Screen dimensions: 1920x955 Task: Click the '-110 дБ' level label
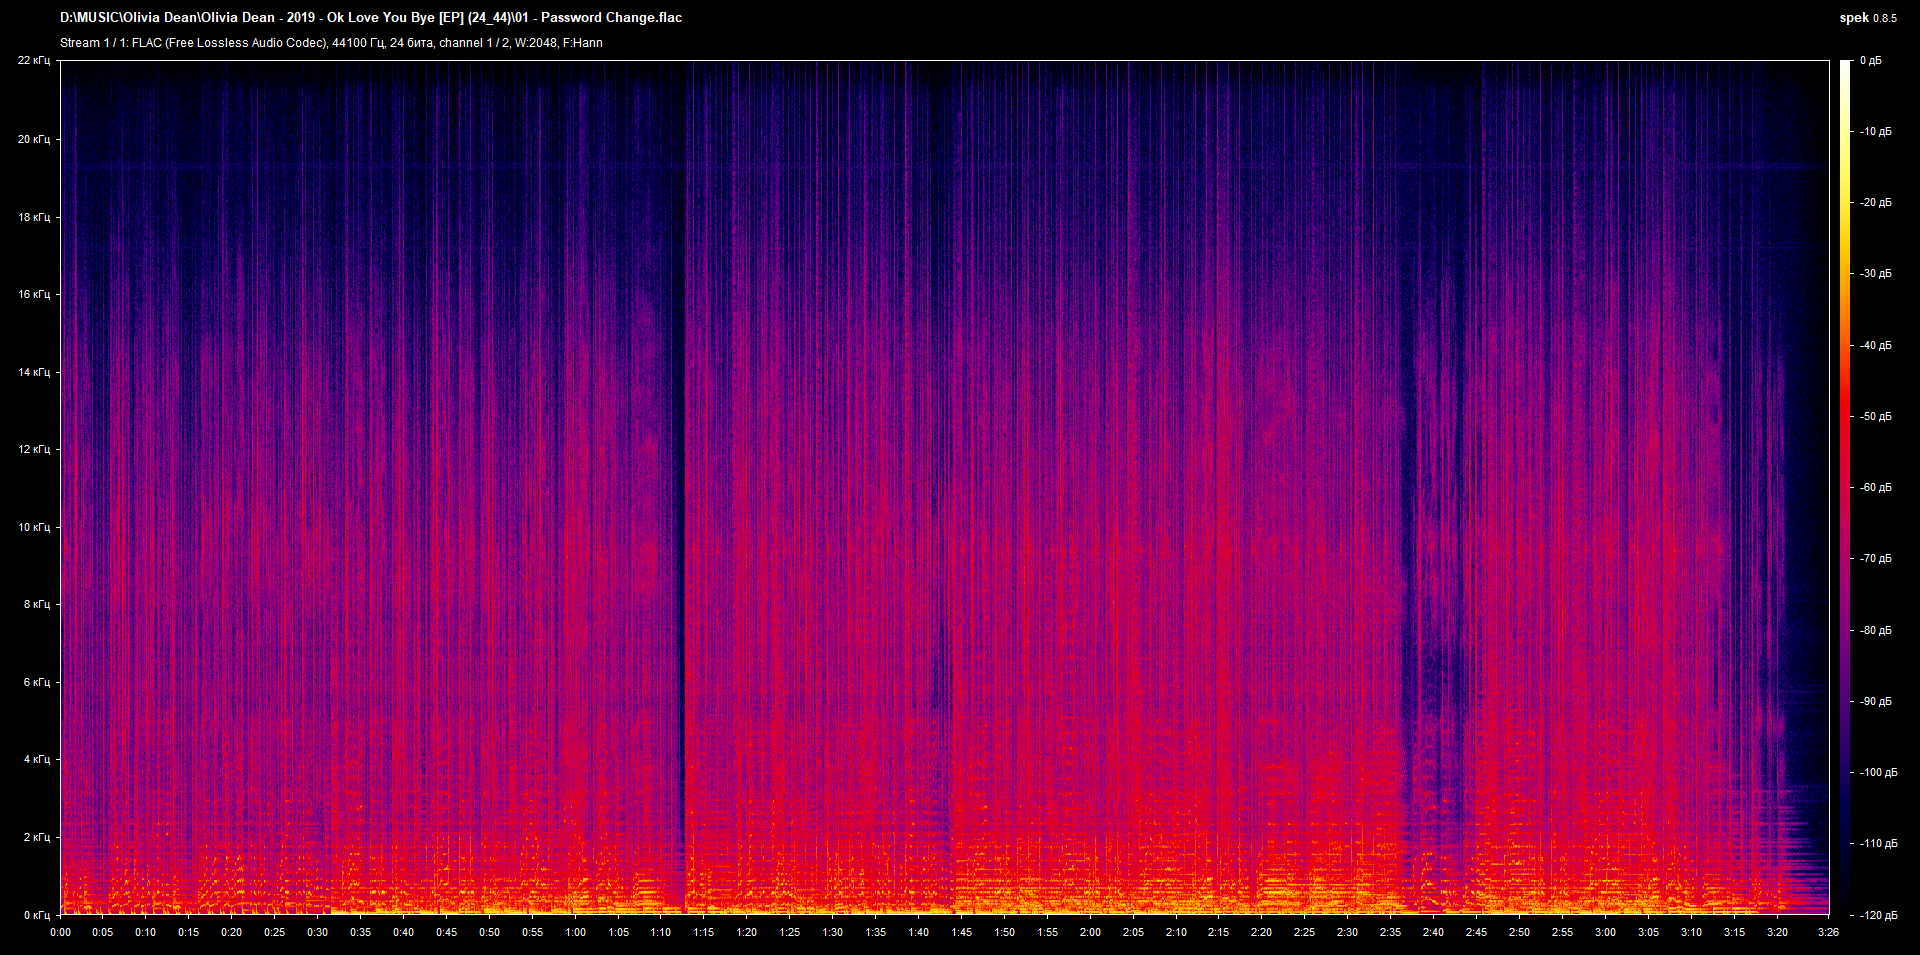1878,844
